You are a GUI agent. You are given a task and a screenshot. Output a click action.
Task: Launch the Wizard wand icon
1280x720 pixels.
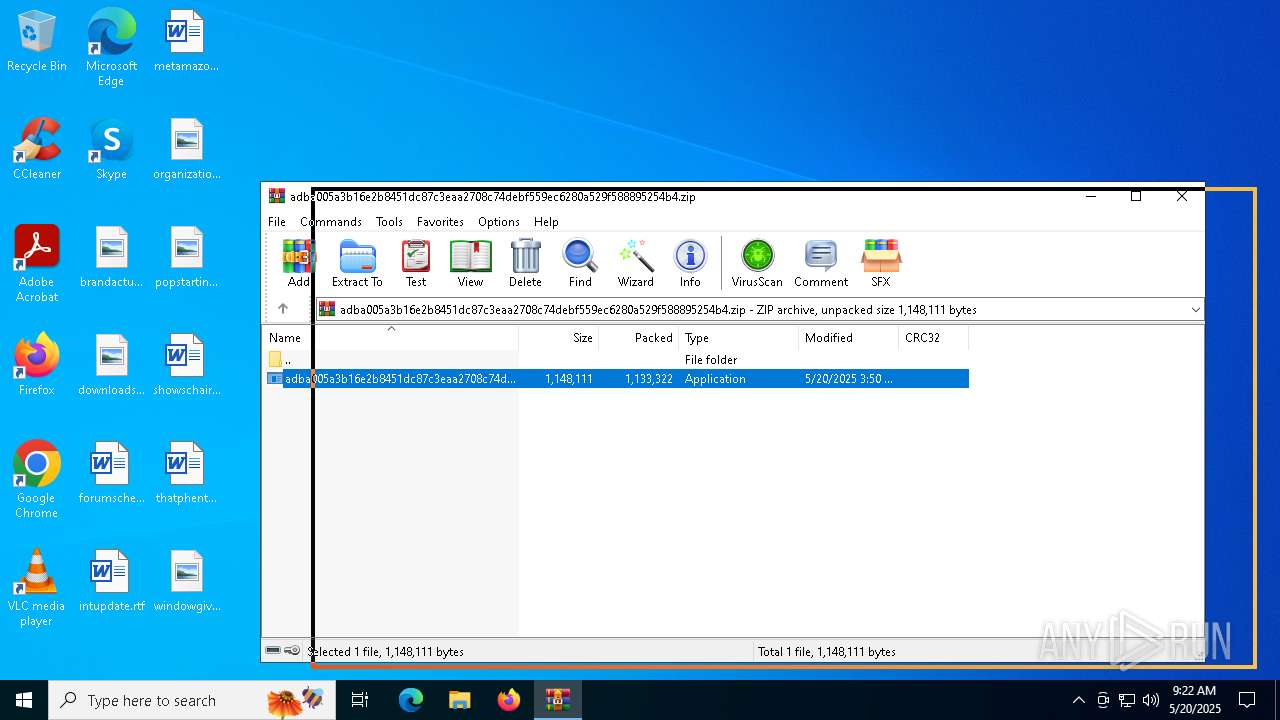pos(635,264)
